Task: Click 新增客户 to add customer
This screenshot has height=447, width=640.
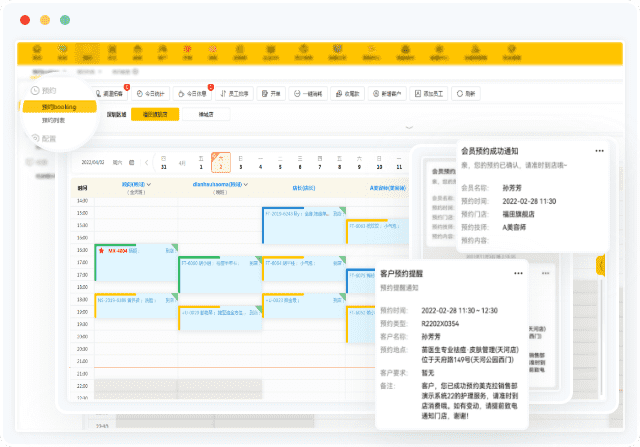Action: [387, 93]
